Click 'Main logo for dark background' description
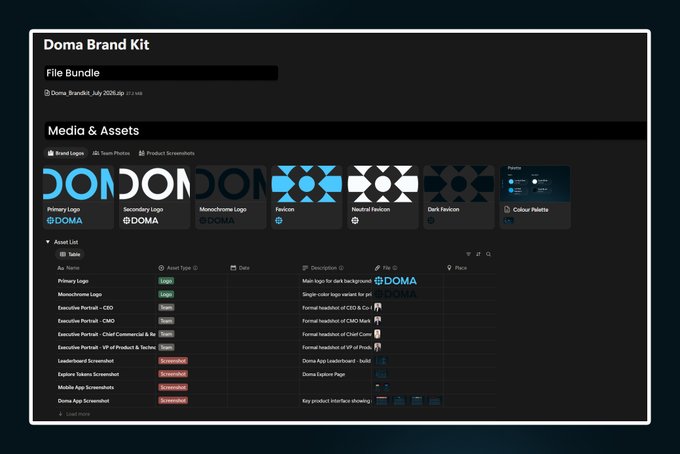 point(337,281)
